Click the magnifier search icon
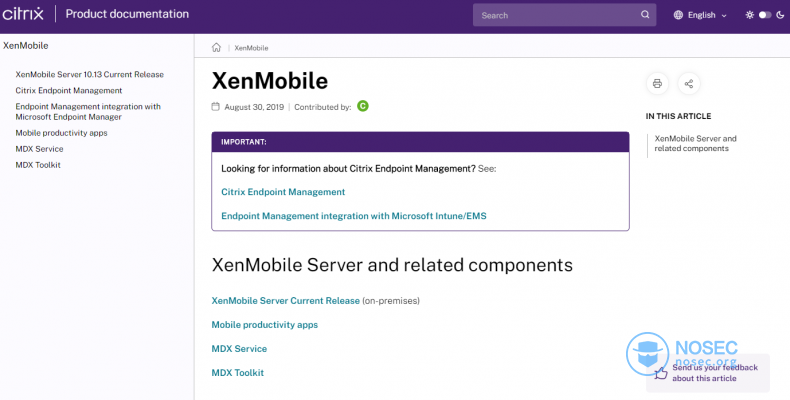 [x=645, y=15]
